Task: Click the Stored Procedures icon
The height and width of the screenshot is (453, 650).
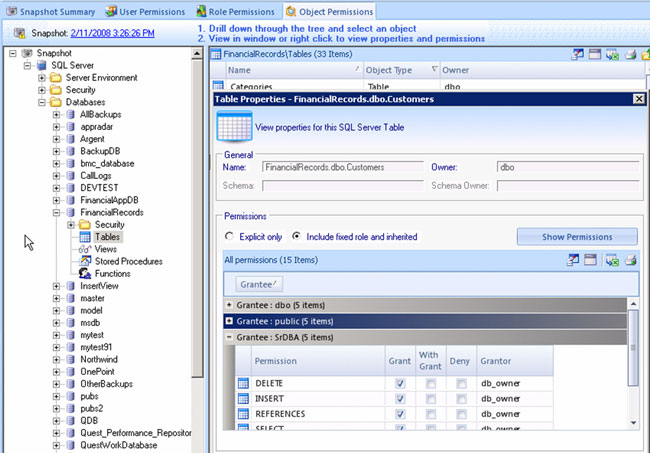Action: click(85, 261)
